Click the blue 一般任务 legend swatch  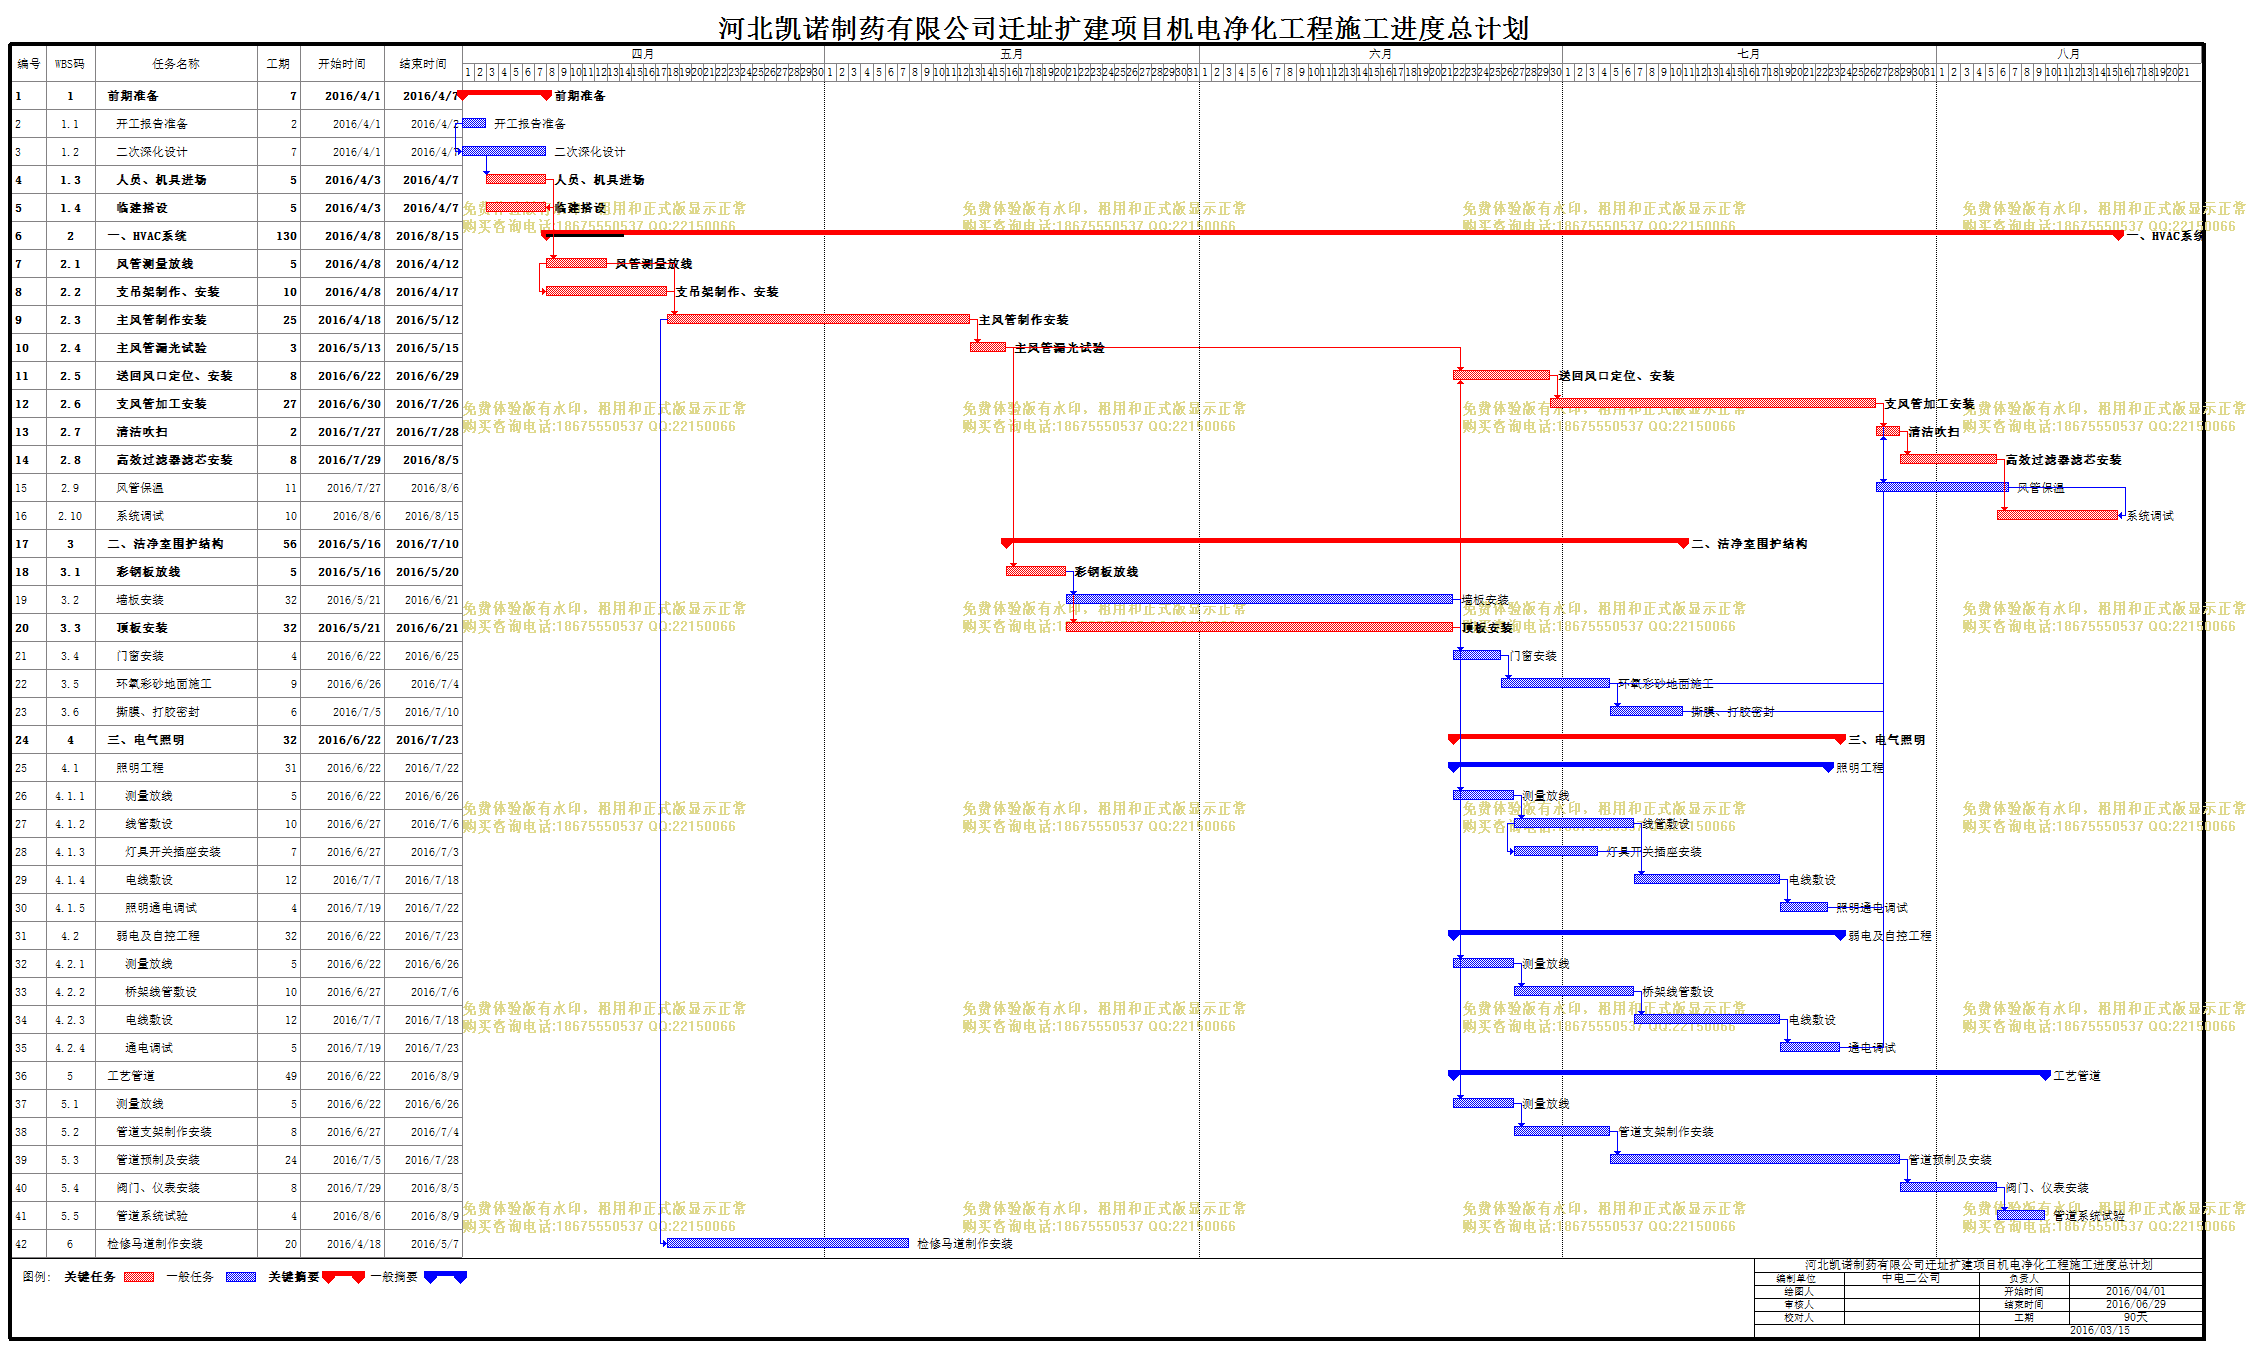(241, 1277)
